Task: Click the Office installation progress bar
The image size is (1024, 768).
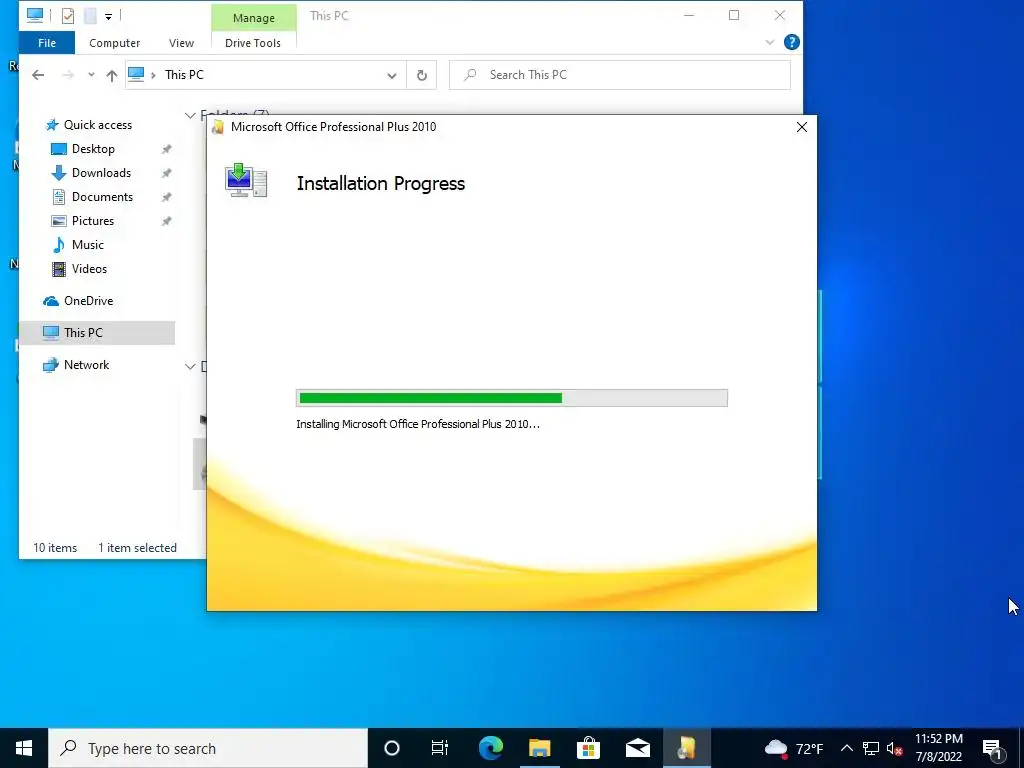Action: (511, 398)
